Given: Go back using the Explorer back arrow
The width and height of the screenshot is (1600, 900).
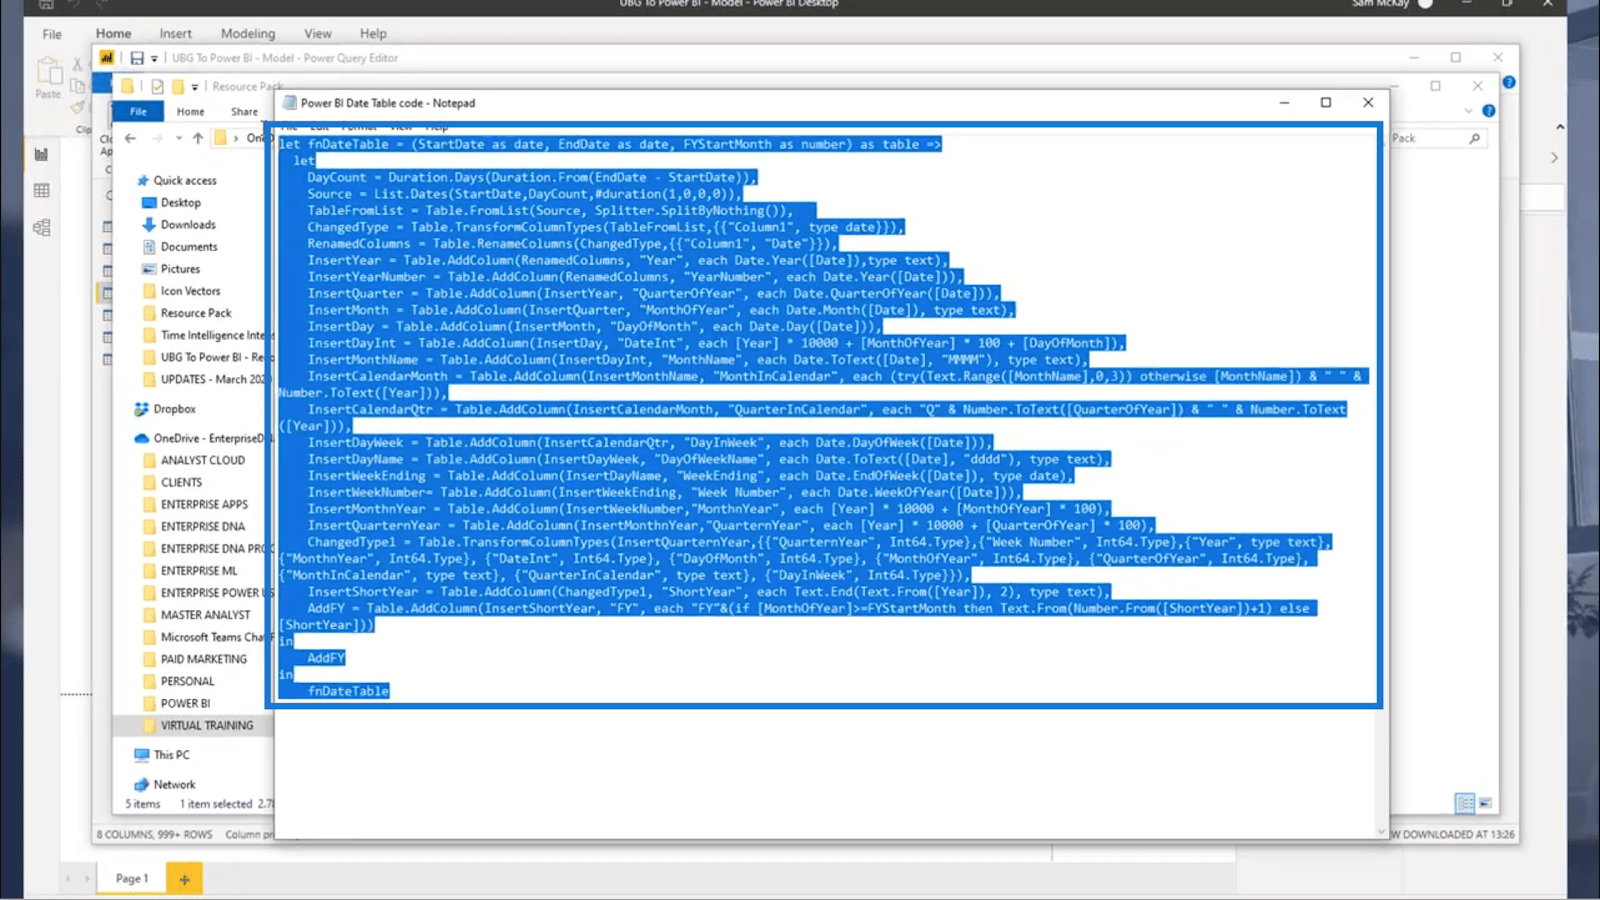Looking at the screenshot, I should [x=131, y=138].
